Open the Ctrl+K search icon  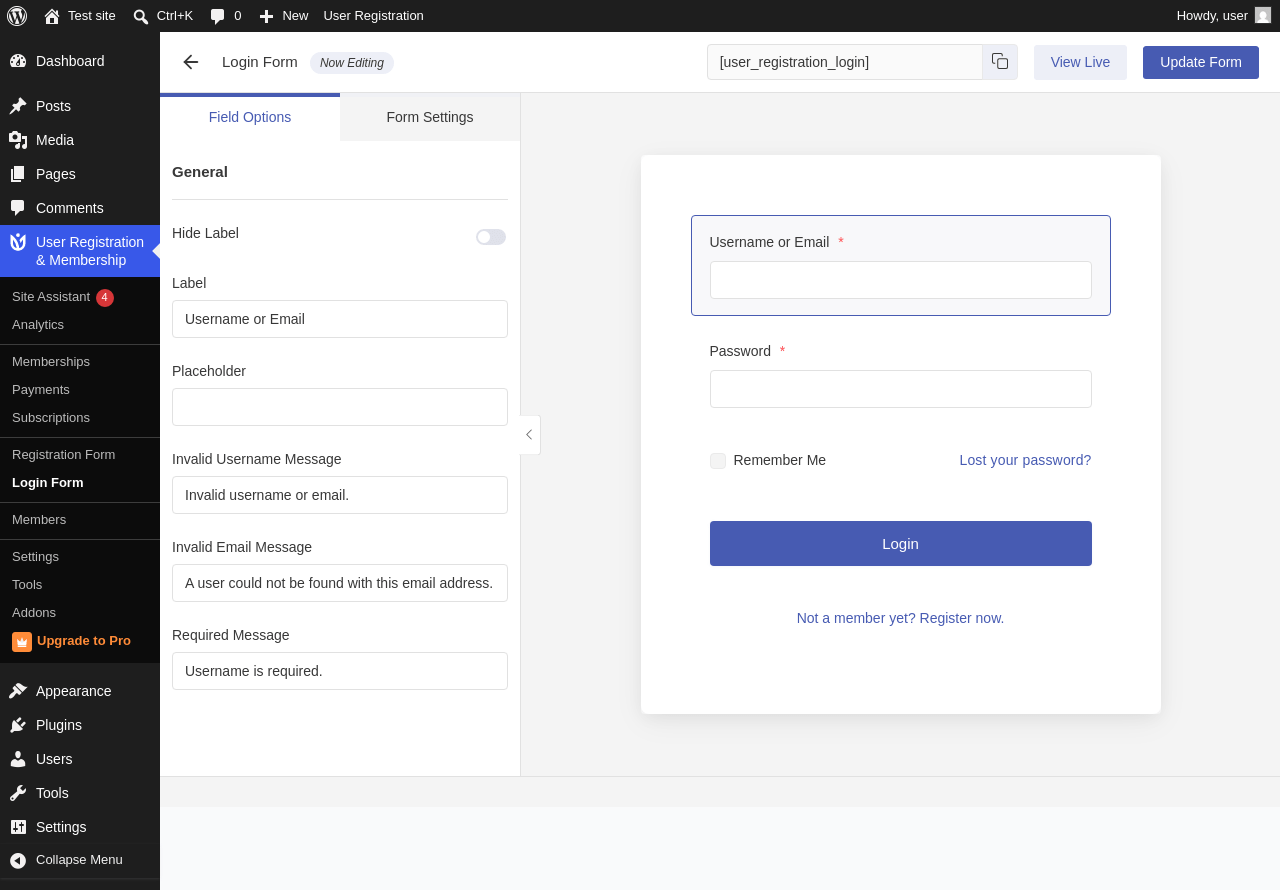point(141,16)
